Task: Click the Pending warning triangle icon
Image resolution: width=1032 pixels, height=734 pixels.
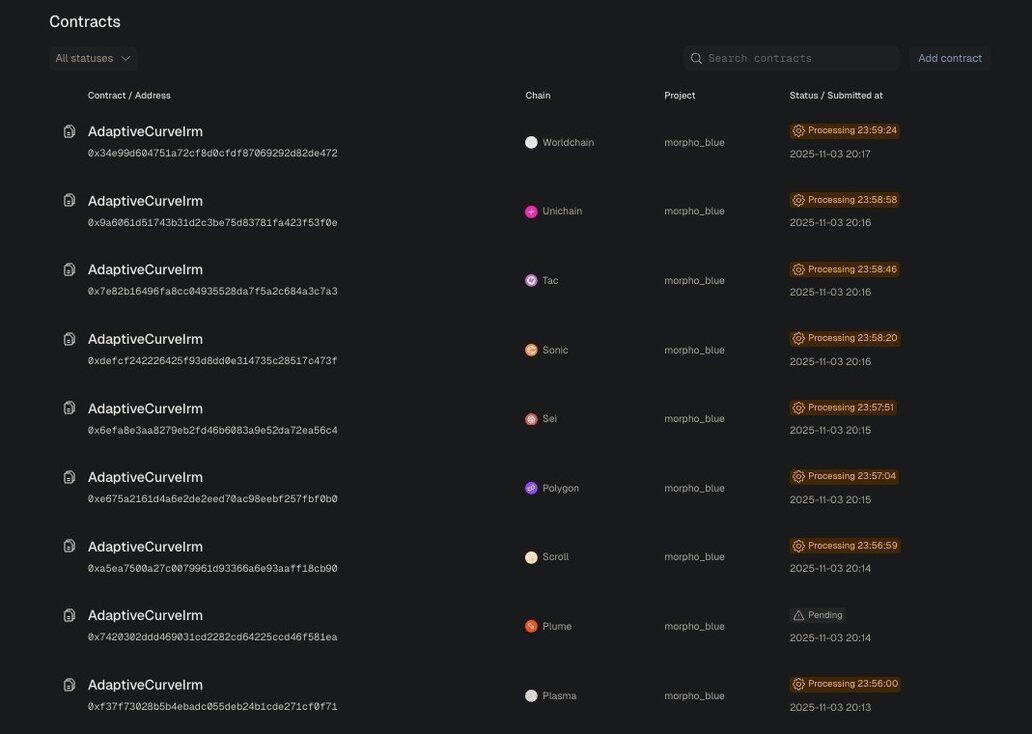Action: click(x=798, y=615)
